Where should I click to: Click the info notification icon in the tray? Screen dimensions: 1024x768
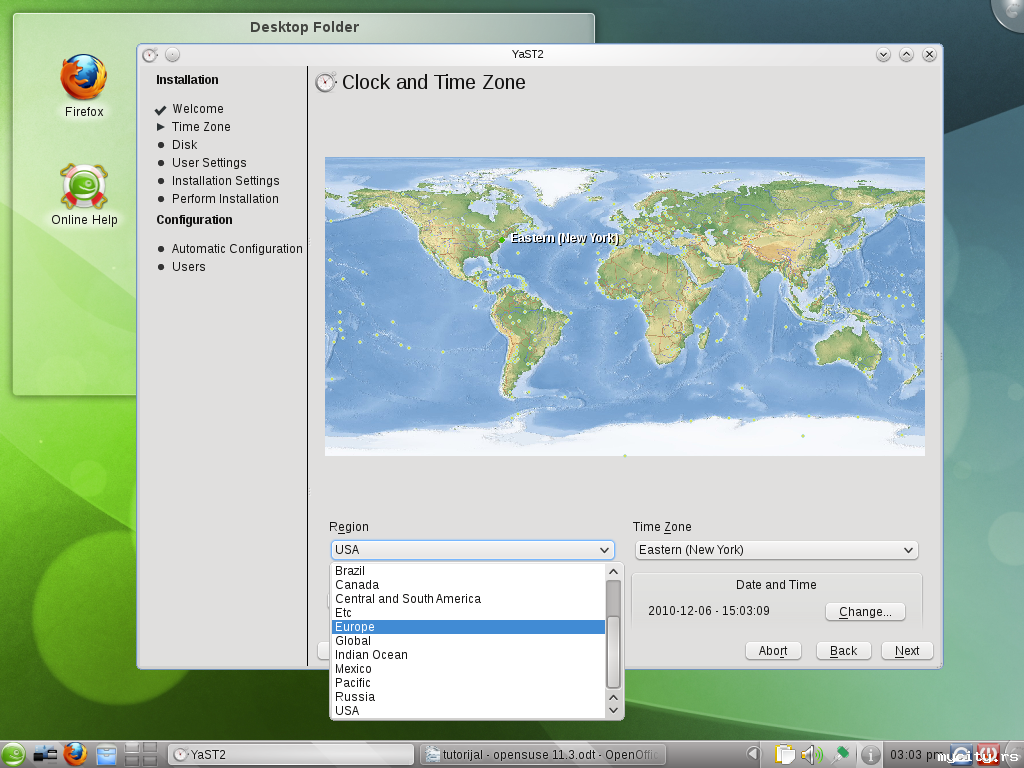click(x=870, y=754)
